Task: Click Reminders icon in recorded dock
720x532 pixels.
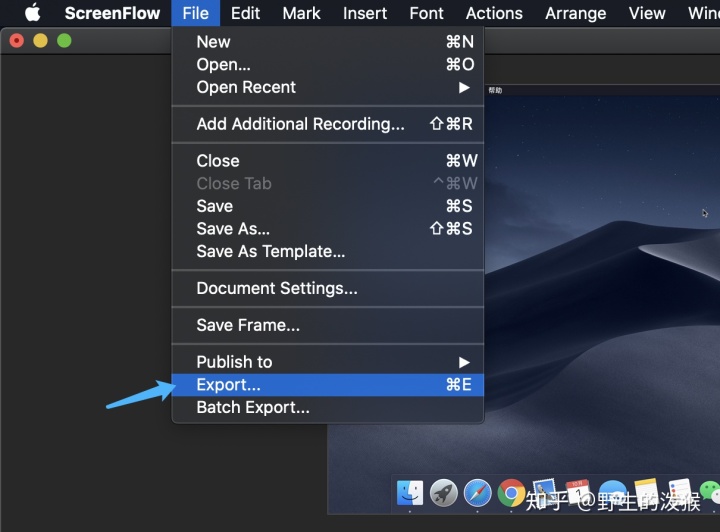Action: click(x=679, y=493)
